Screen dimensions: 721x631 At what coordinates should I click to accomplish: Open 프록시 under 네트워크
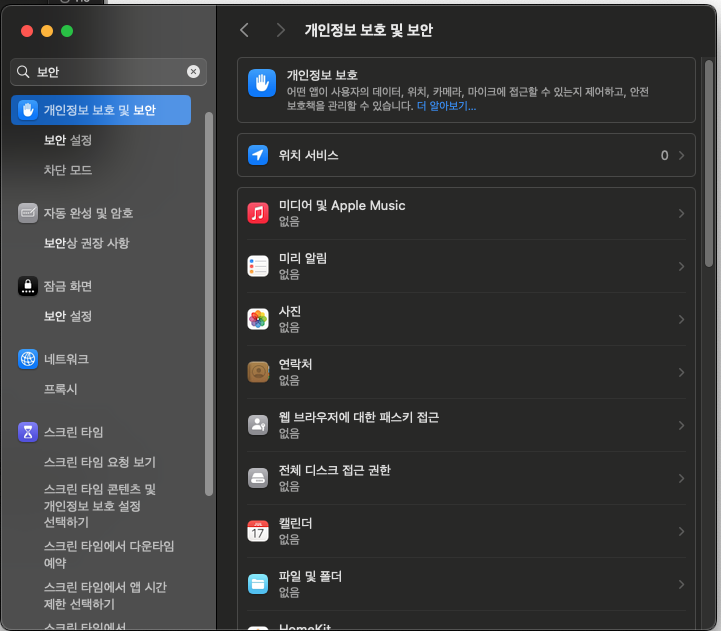point(60,389)
